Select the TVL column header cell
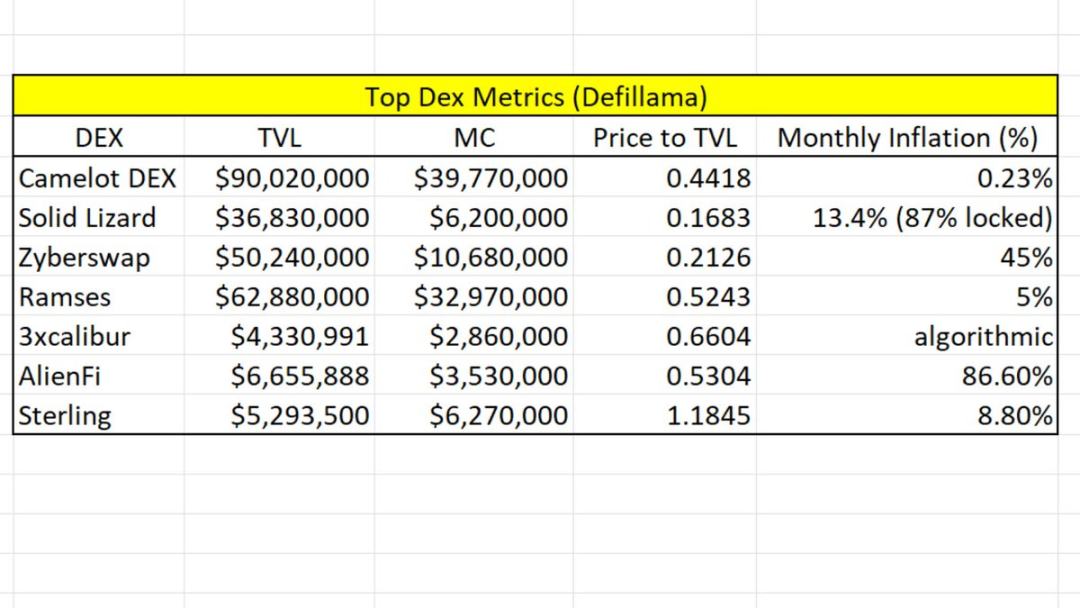The image size is (1080, 608). pyautogui.click(x=279, y=137)
